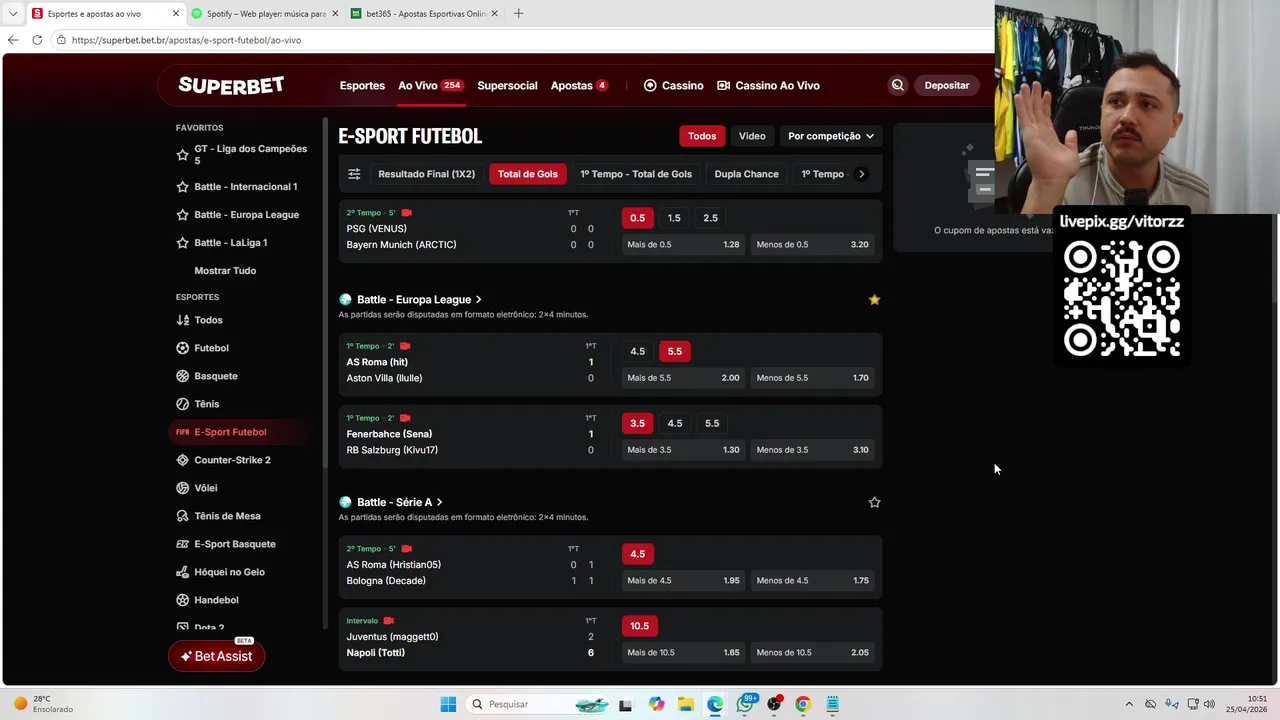Bet Mais de 3.5 at odds 1.30
Image resolution: width=1280 pixels, height=720 pixels.
[x=683, y=450]
